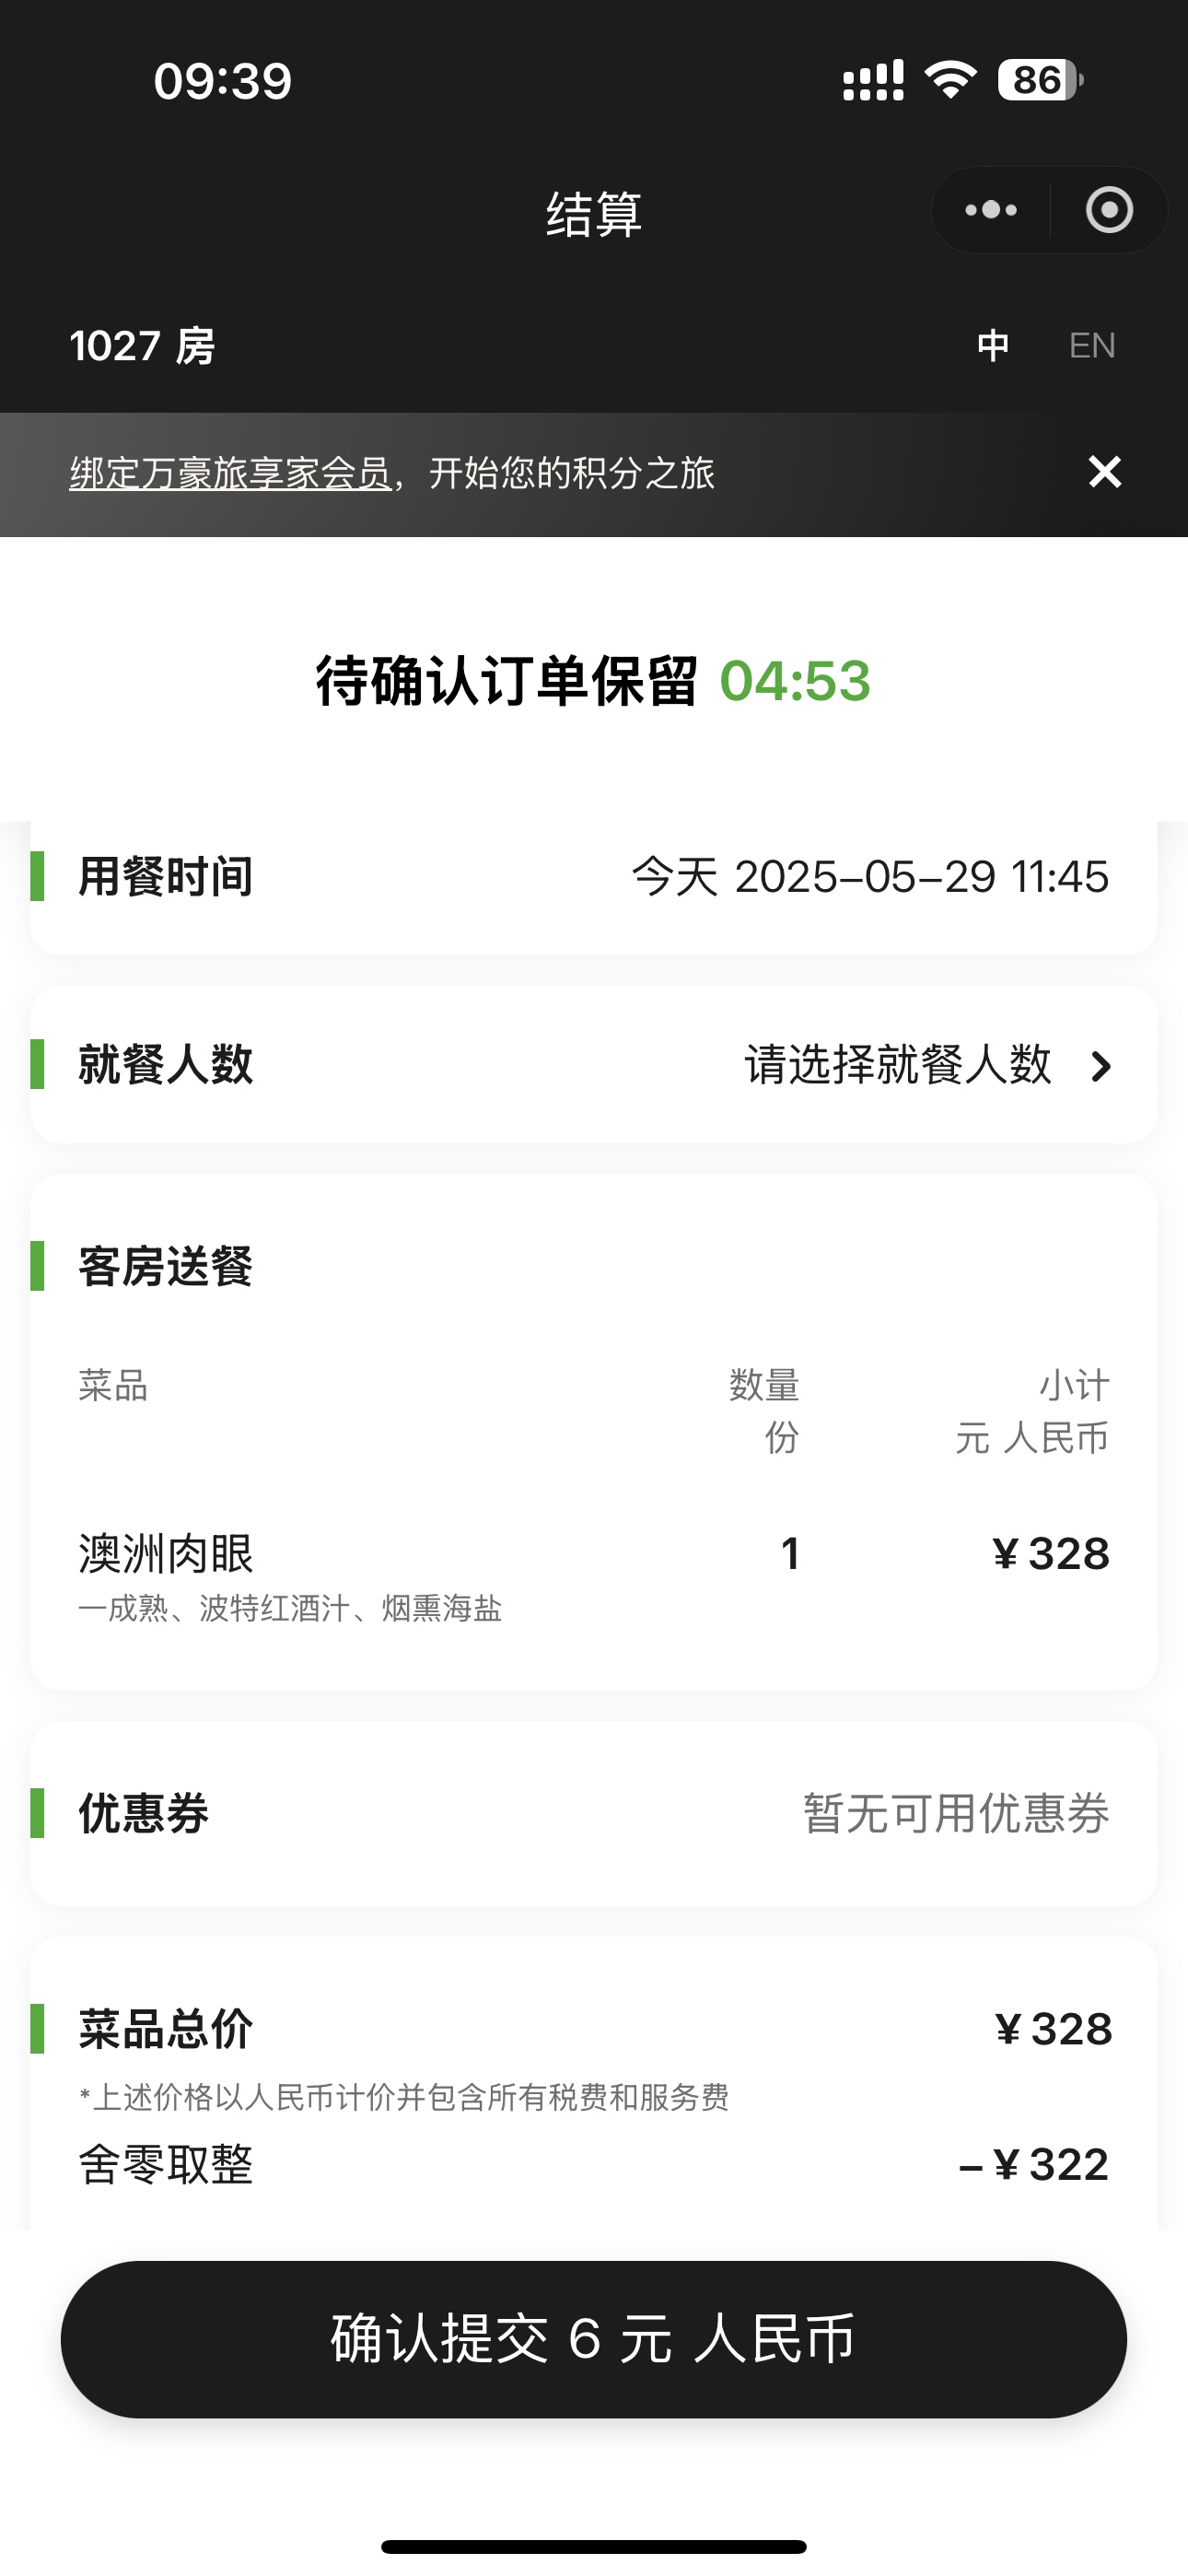Tap the battery indicator in status bar
The image size is (1188, 2576).
pyautogui.click(x=1040, y=80)
